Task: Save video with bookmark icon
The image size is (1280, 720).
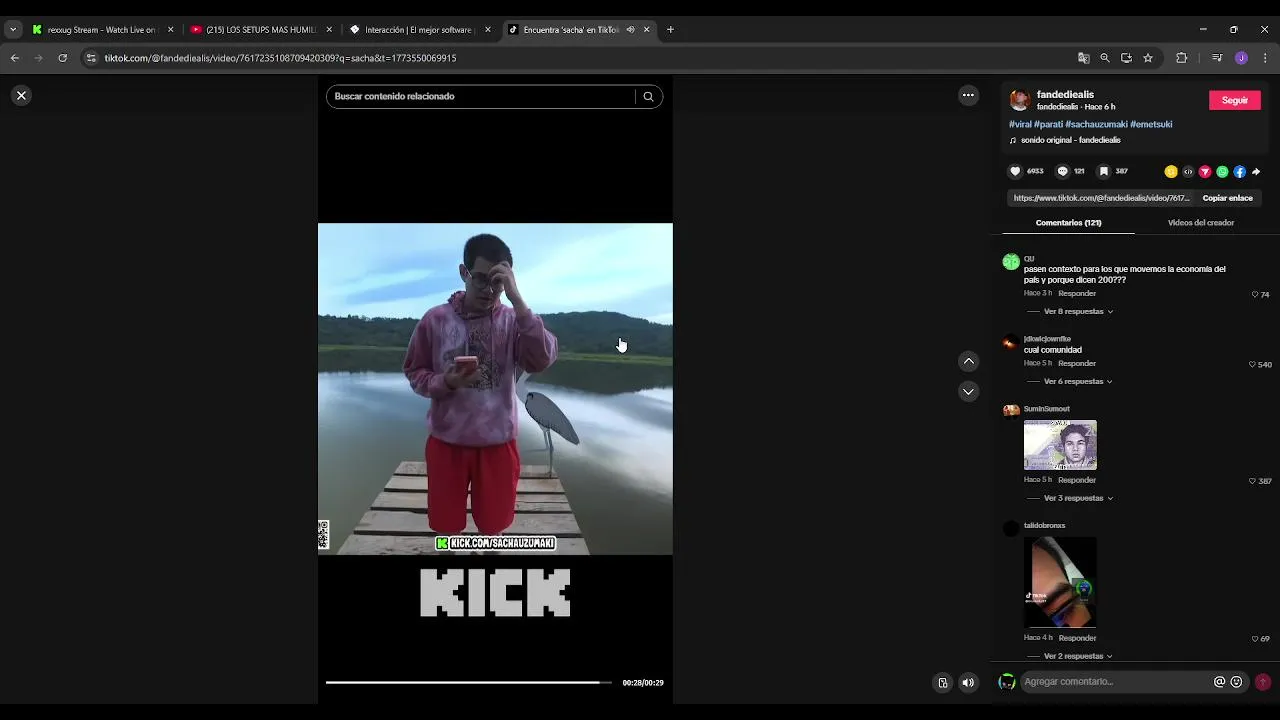Action: [1103, 171]
